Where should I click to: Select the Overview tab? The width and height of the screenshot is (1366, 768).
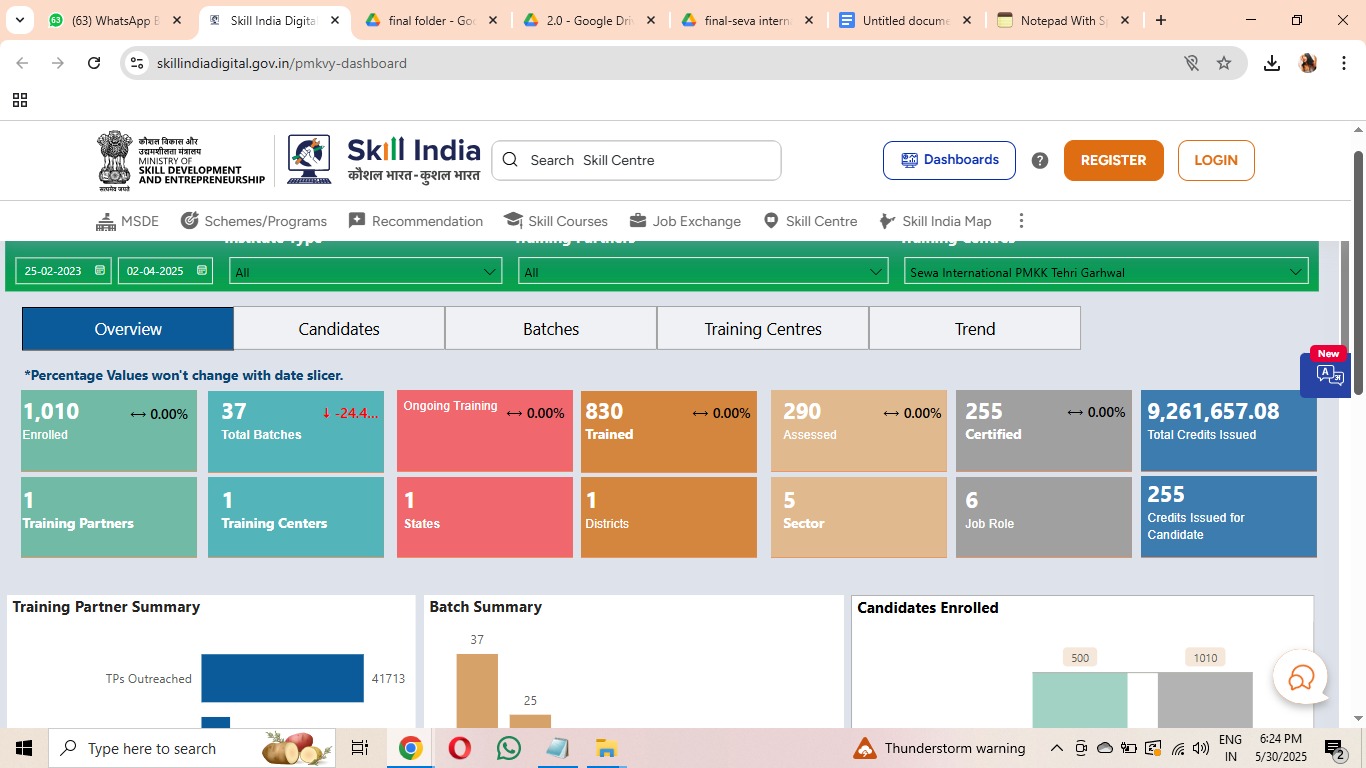tap(128, 328)
